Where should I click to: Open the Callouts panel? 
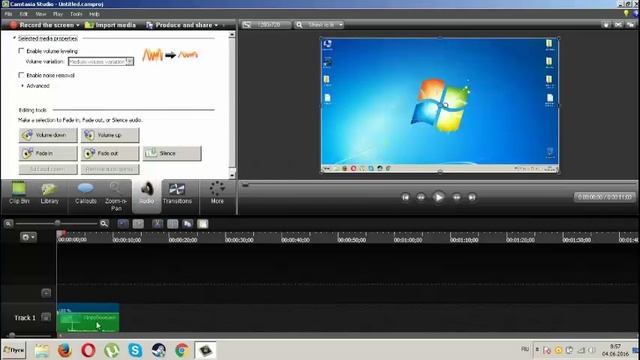tap(85, 193)
